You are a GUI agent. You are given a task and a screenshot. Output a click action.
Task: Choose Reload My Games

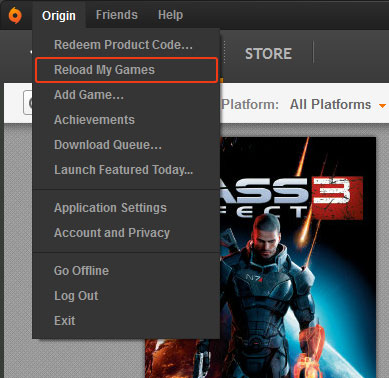(126, 70)
